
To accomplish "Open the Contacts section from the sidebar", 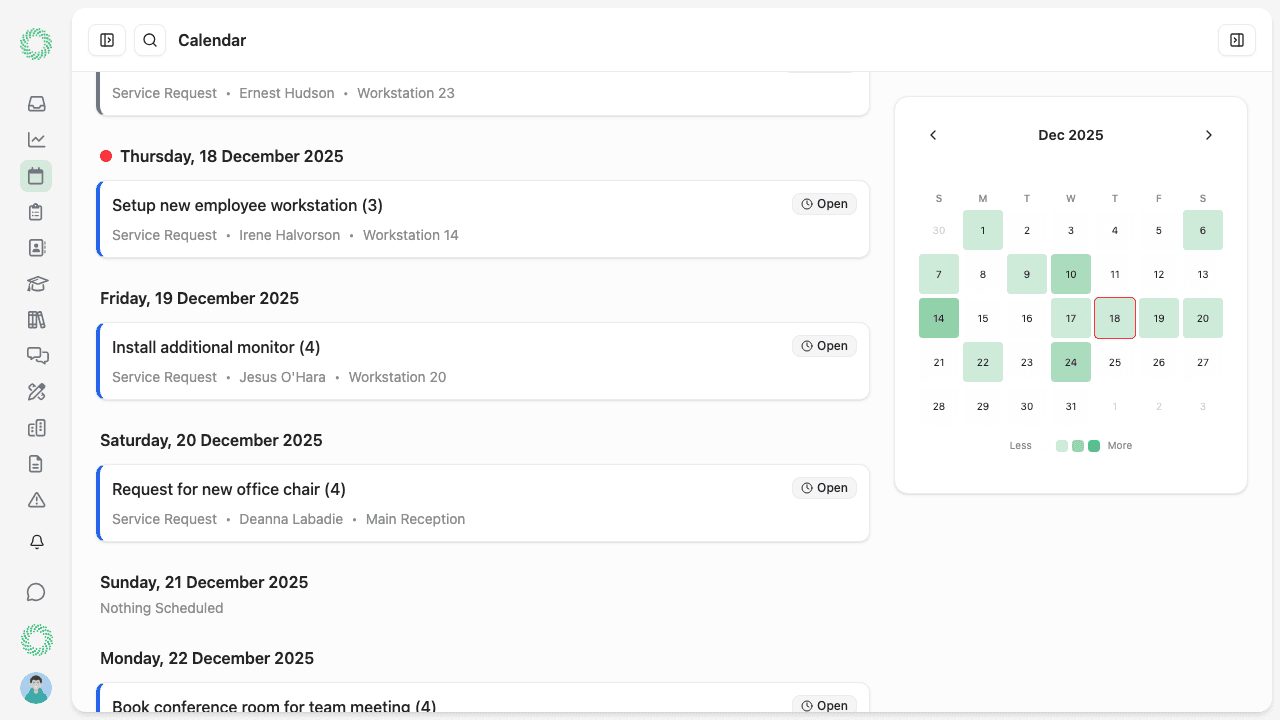I will 36,247.
